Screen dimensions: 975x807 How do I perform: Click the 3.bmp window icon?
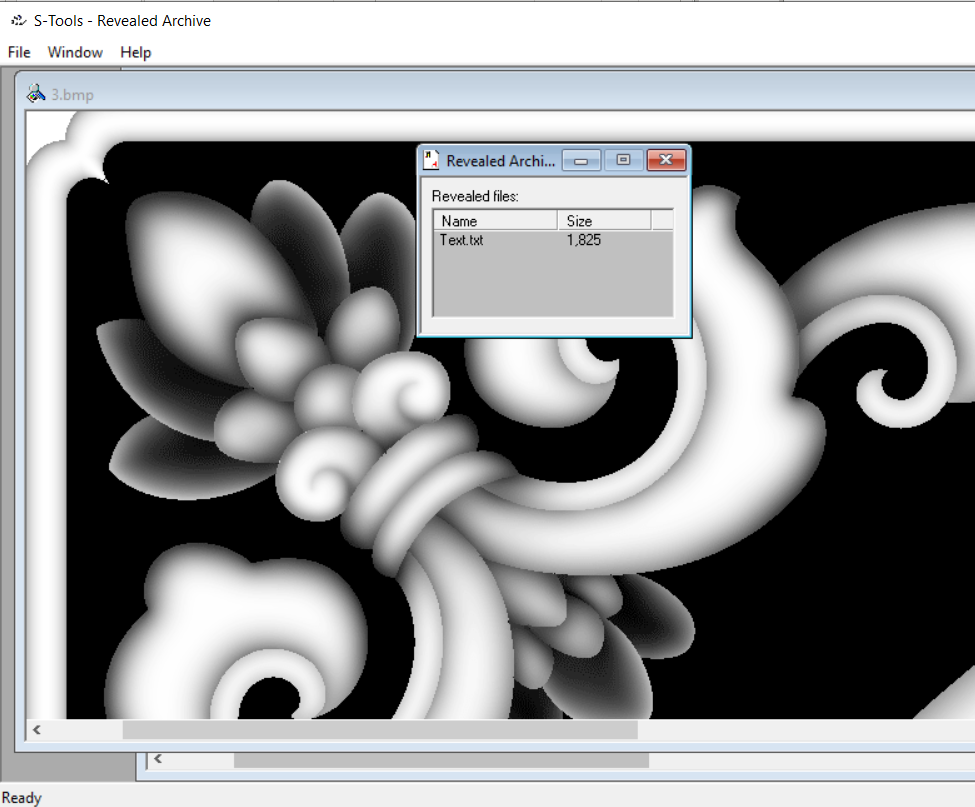tap(36, 94)
